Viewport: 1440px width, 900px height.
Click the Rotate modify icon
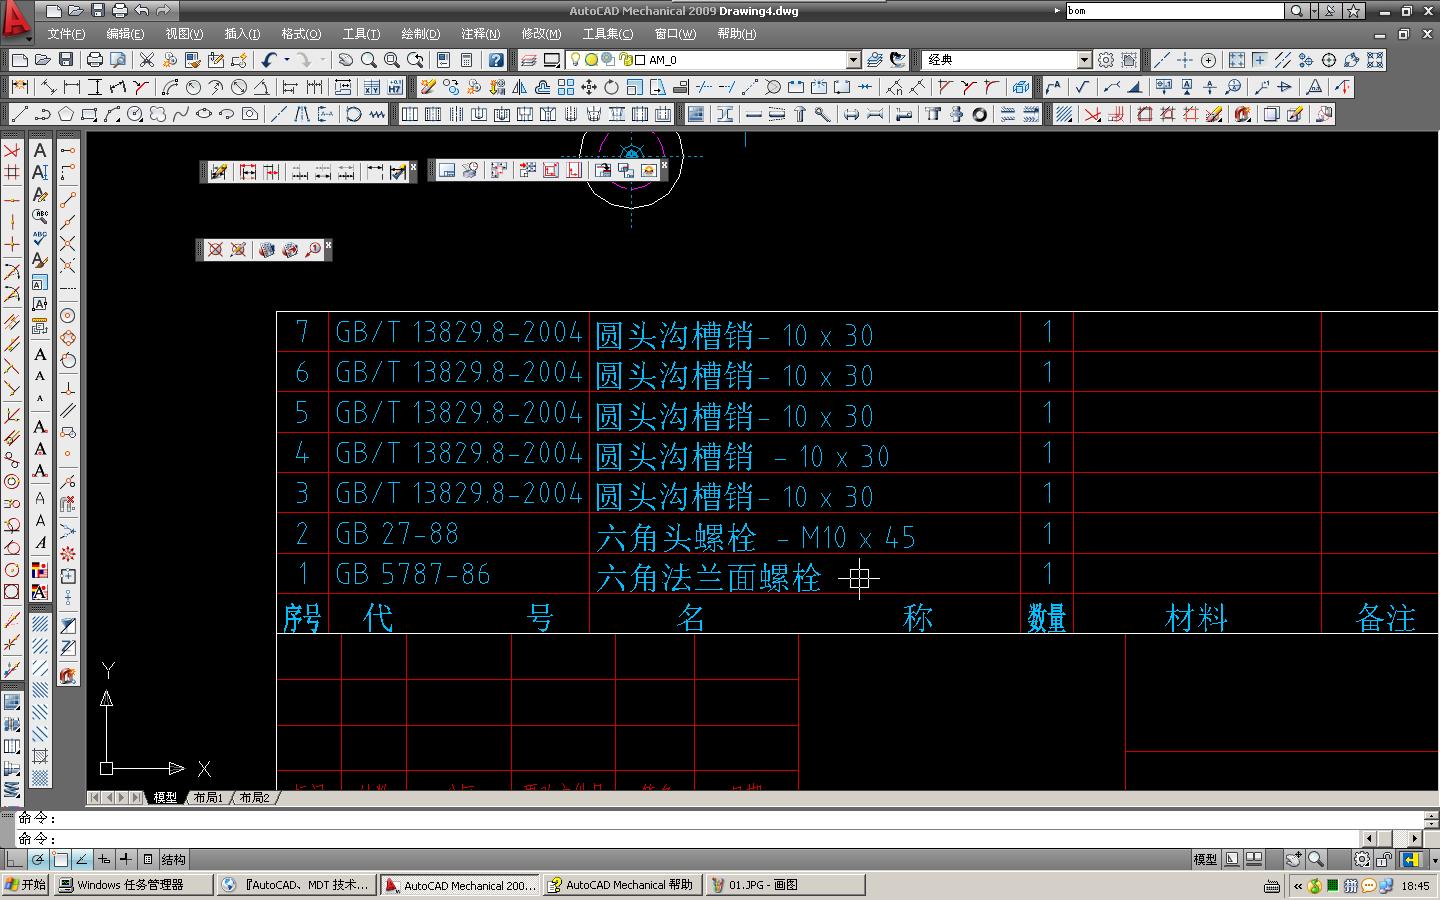pos(611,88)
